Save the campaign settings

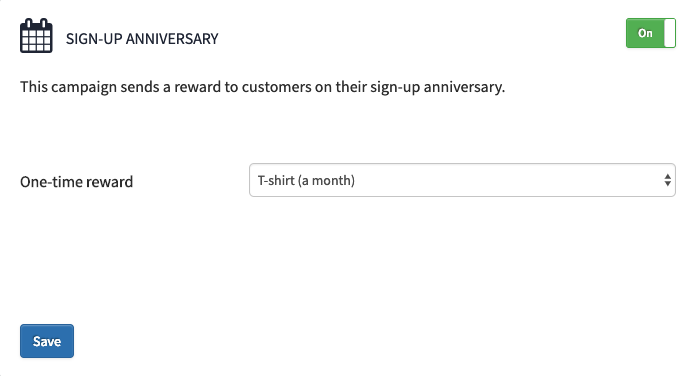coord(47,341)
